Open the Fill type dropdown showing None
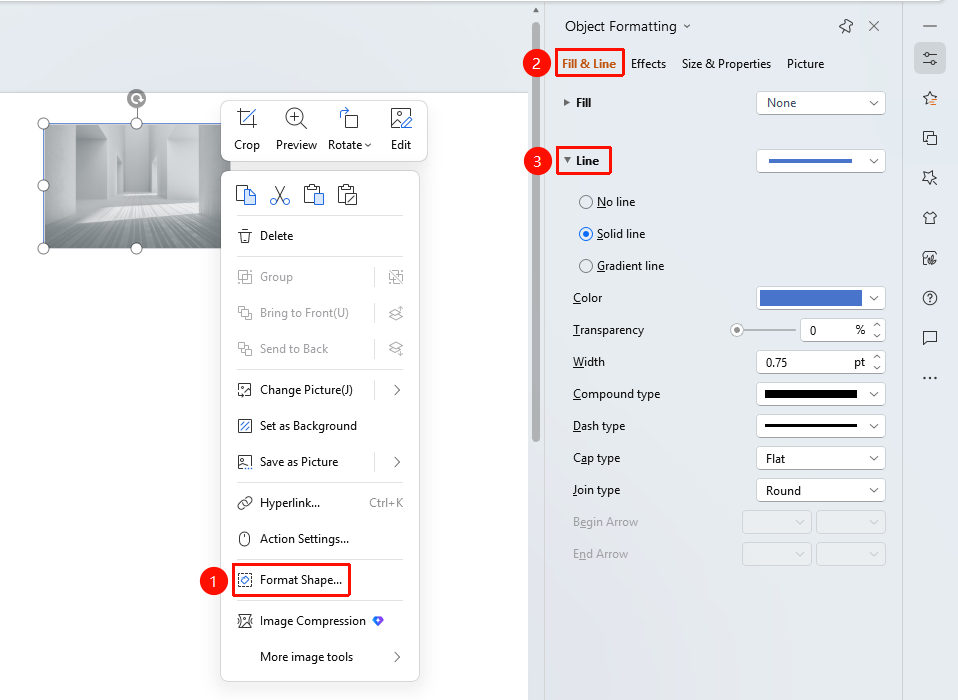958x700 pixels. pos(821,103)
